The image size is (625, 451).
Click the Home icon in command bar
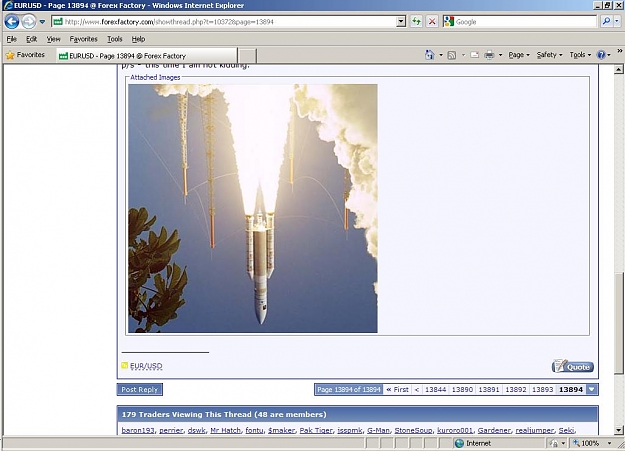click(x=430, y=55)
